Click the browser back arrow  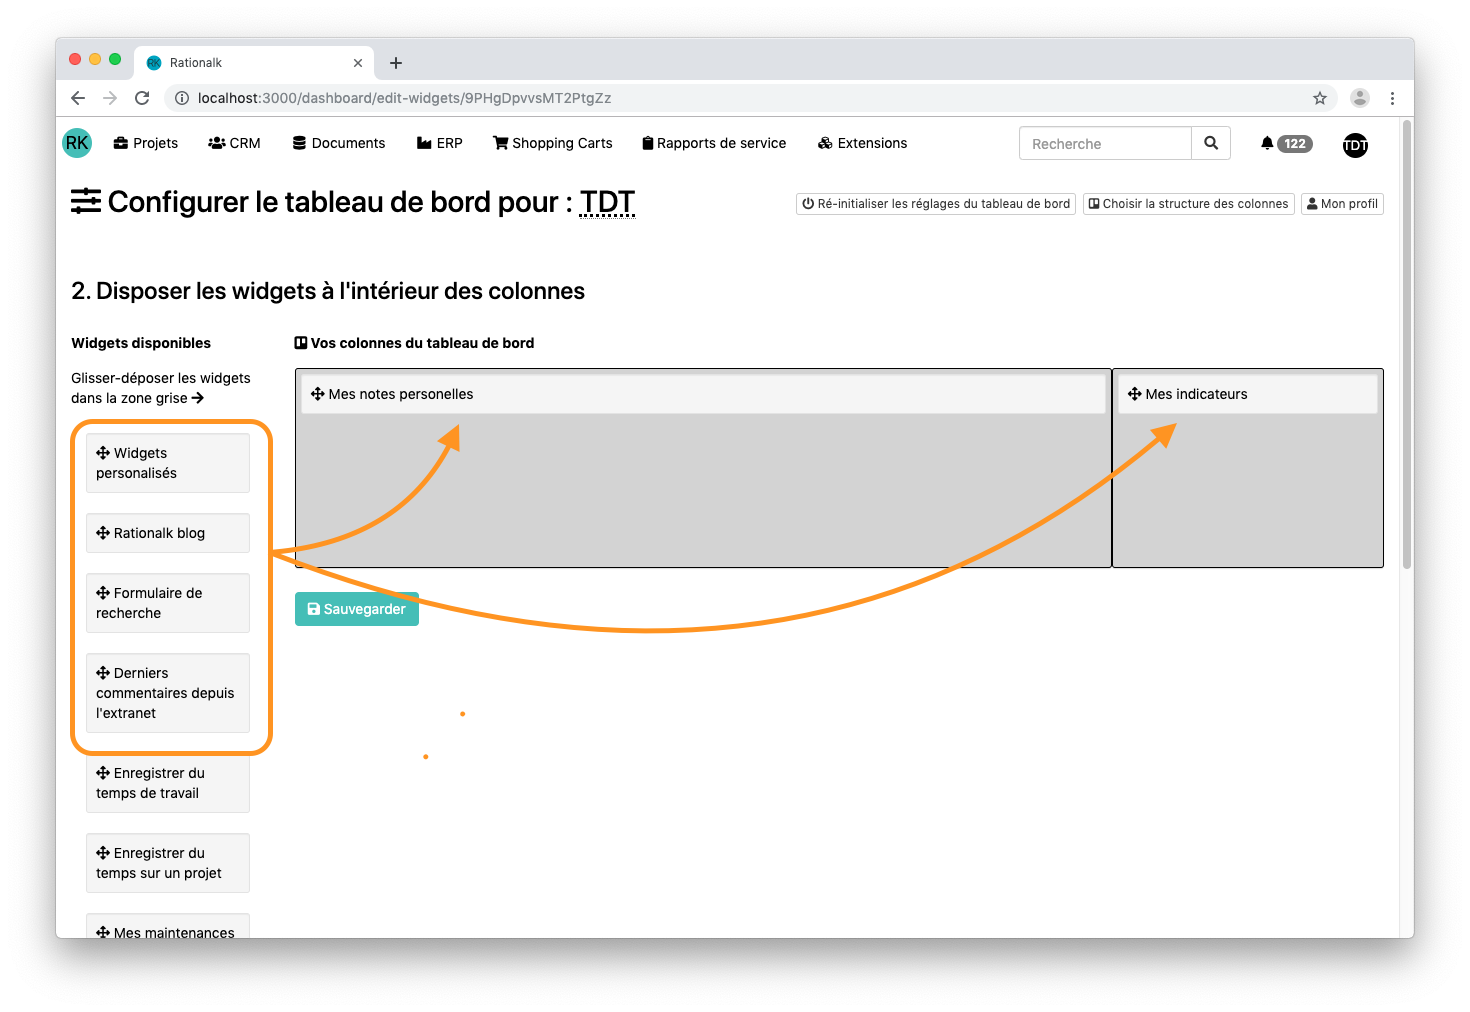(x=78, y=98)
